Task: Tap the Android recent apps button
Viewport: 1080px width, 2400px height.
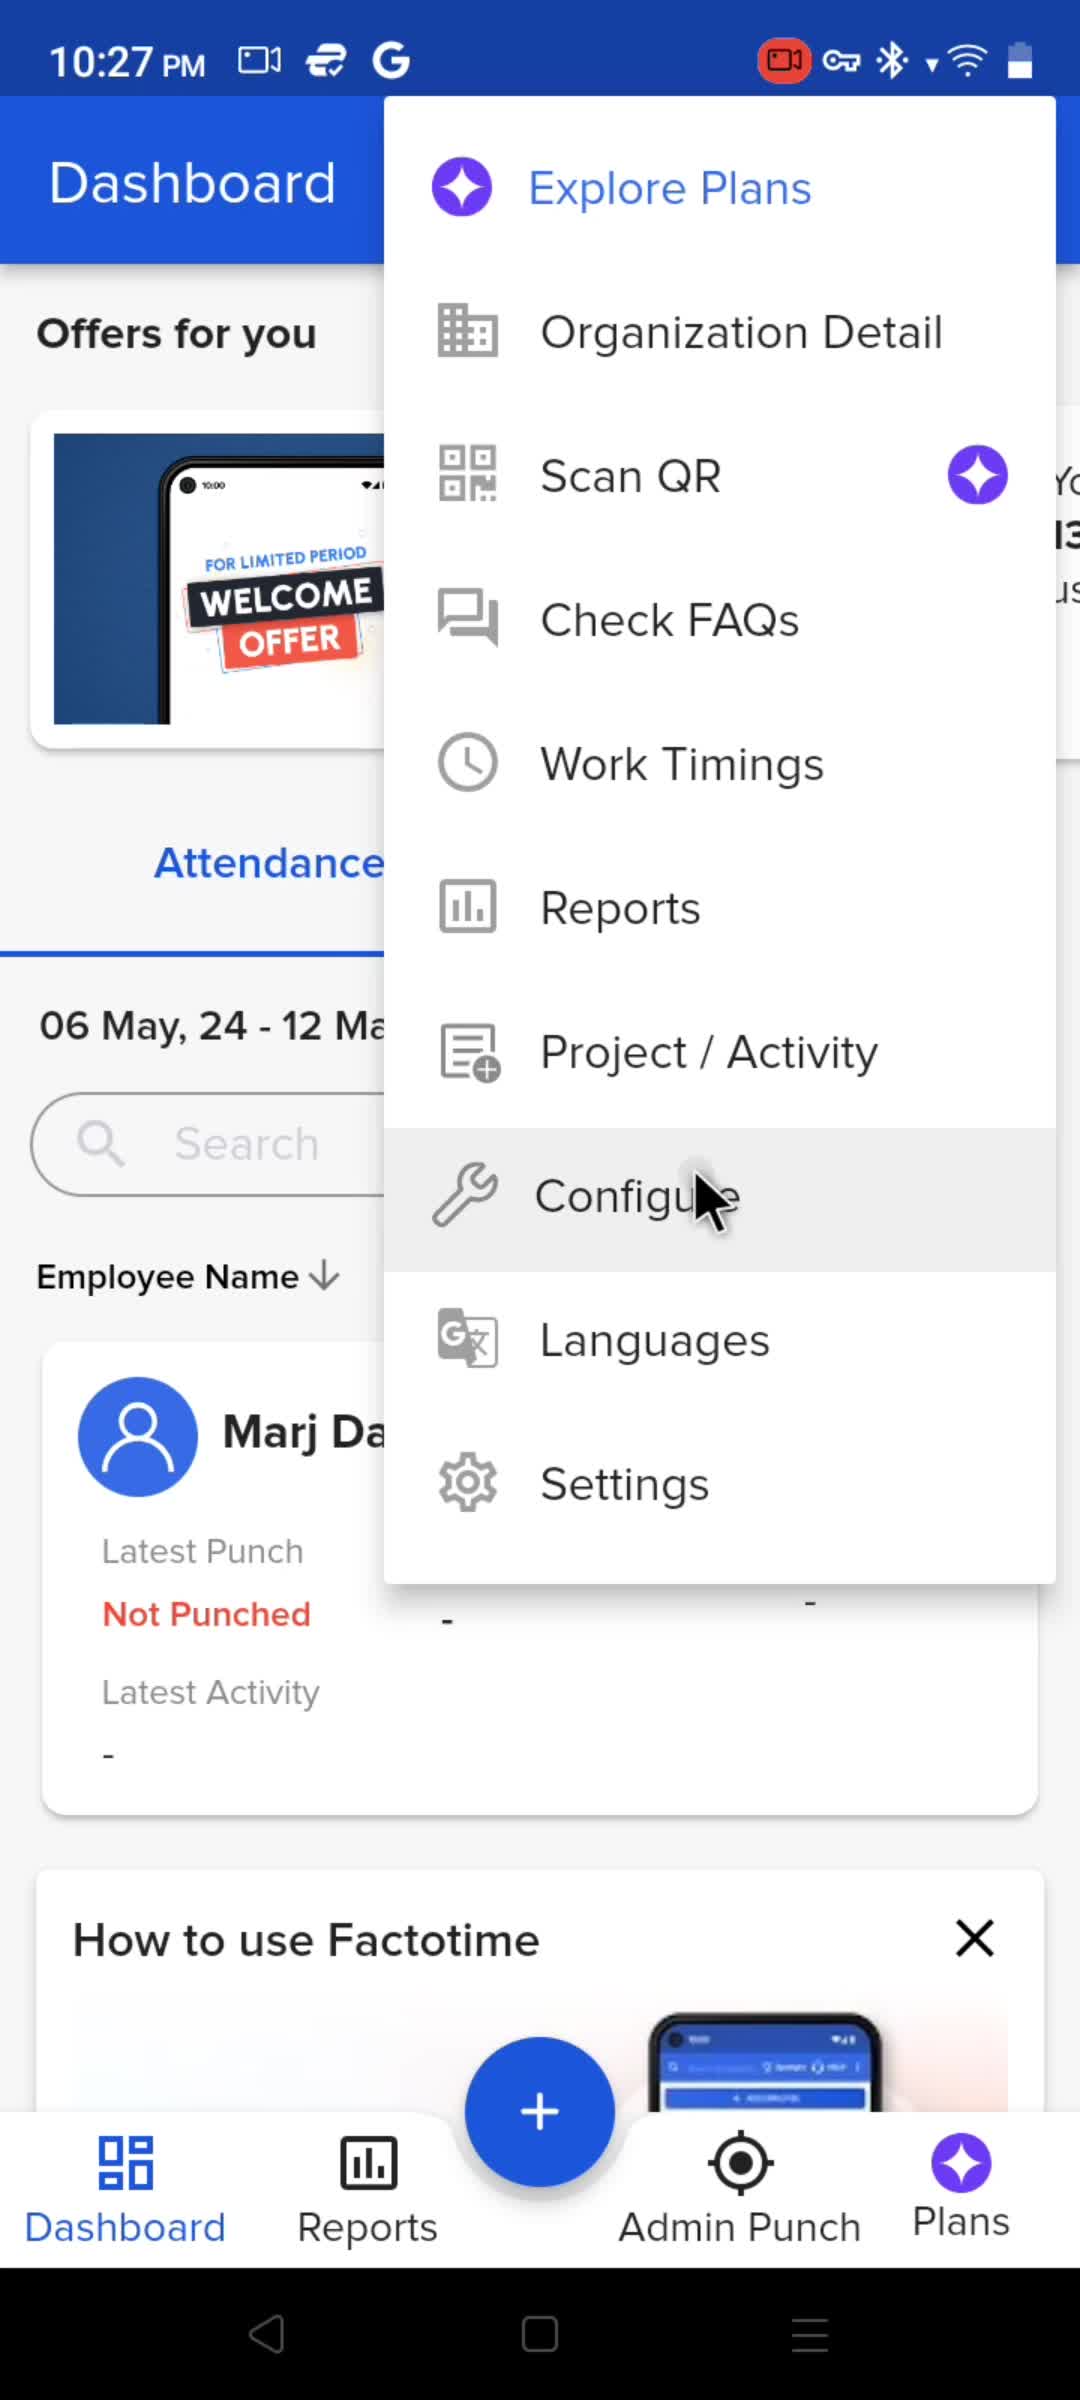Action: coord(810,2335)
